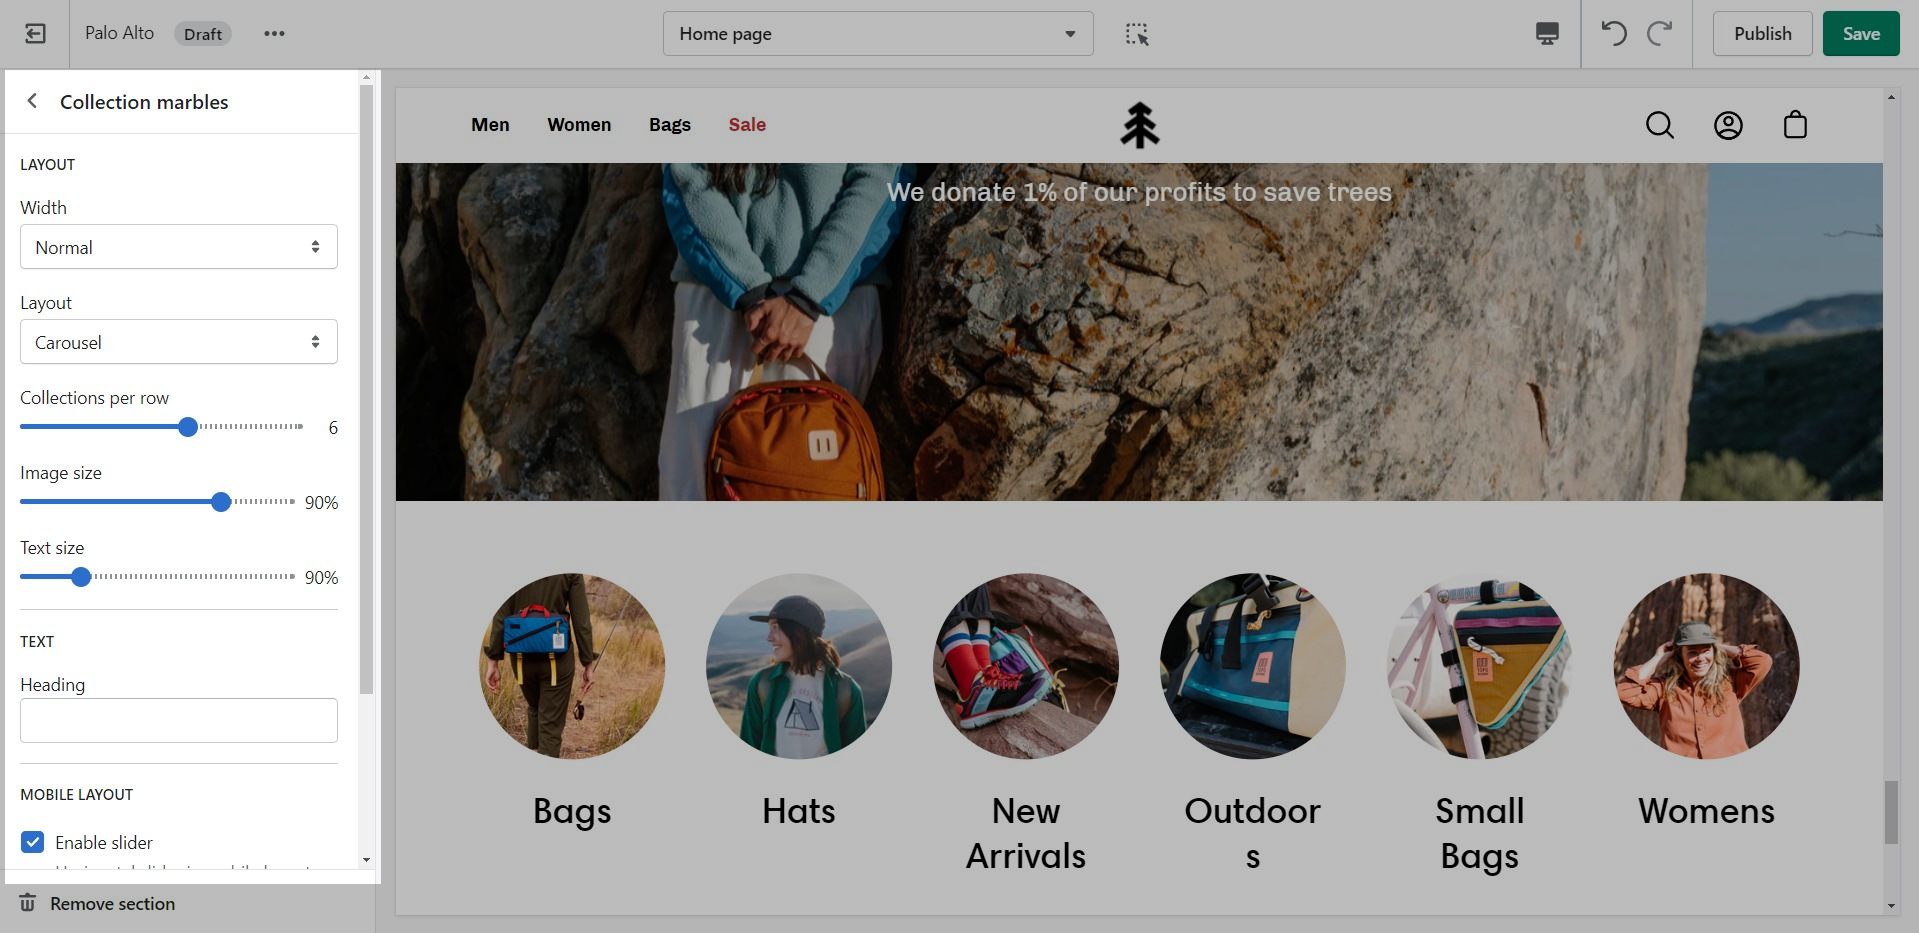The height and width of the screenshot is (933, 1919).
Task: Expand the Home page template dropdown
Action: tap(877, 34)
